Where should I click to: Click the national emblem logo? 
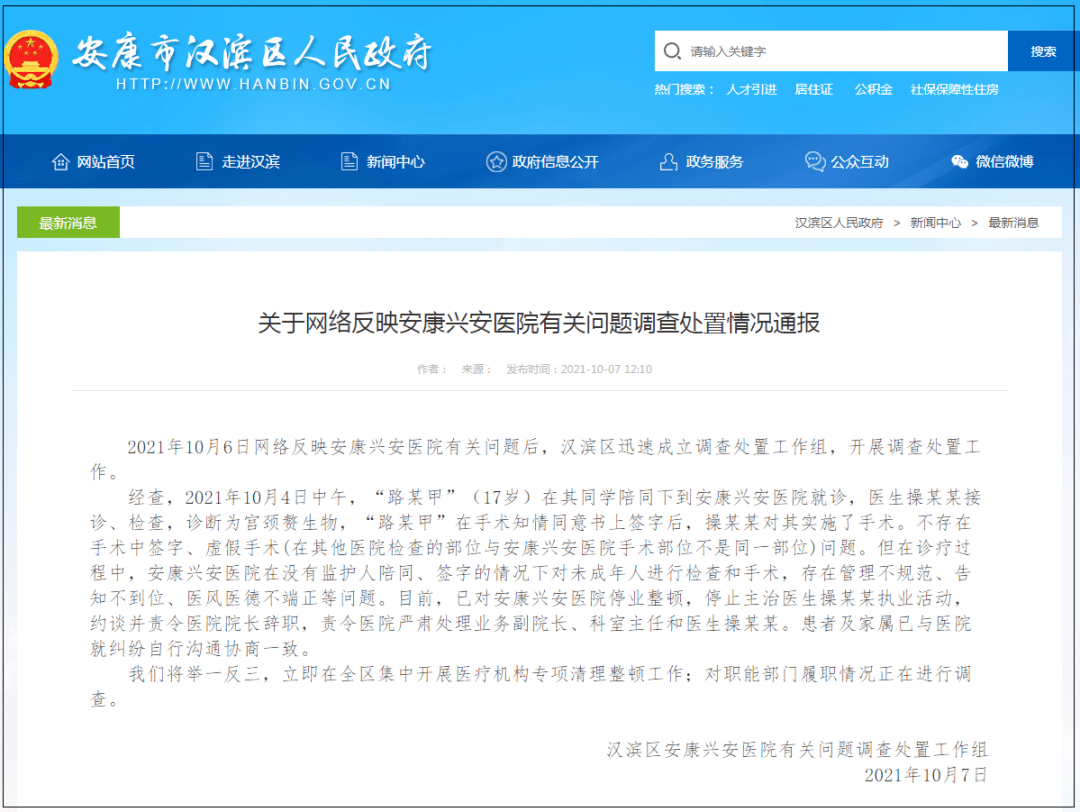tap(31, 58)
